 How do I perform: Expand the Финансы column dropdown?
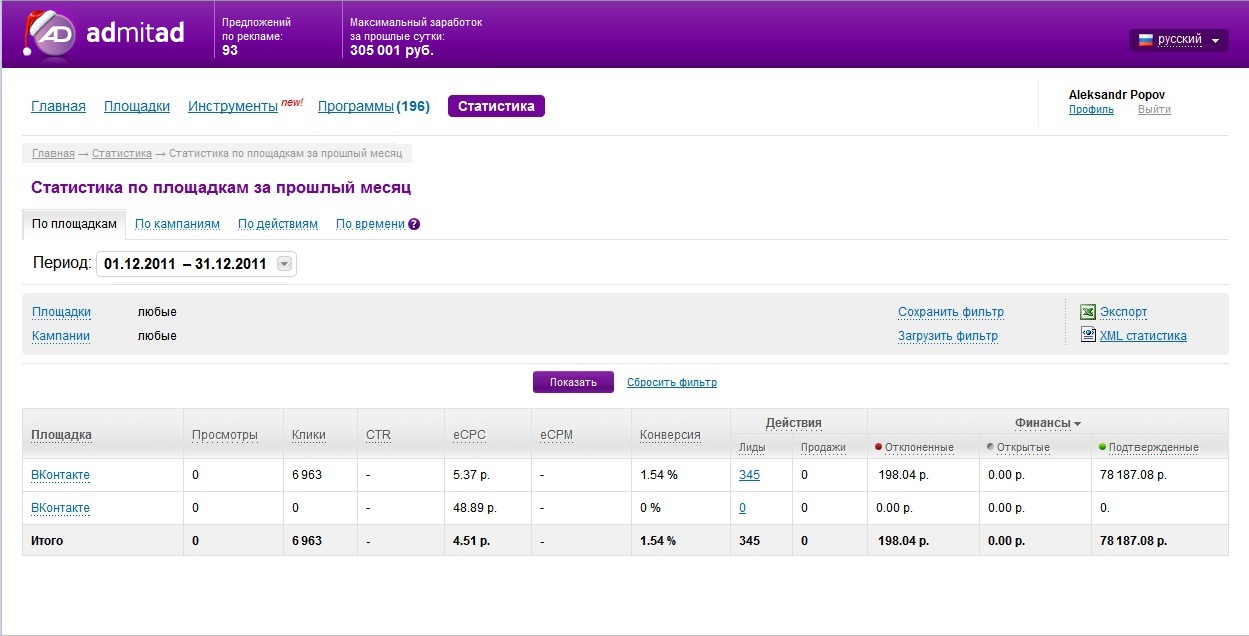point(1047,423)
